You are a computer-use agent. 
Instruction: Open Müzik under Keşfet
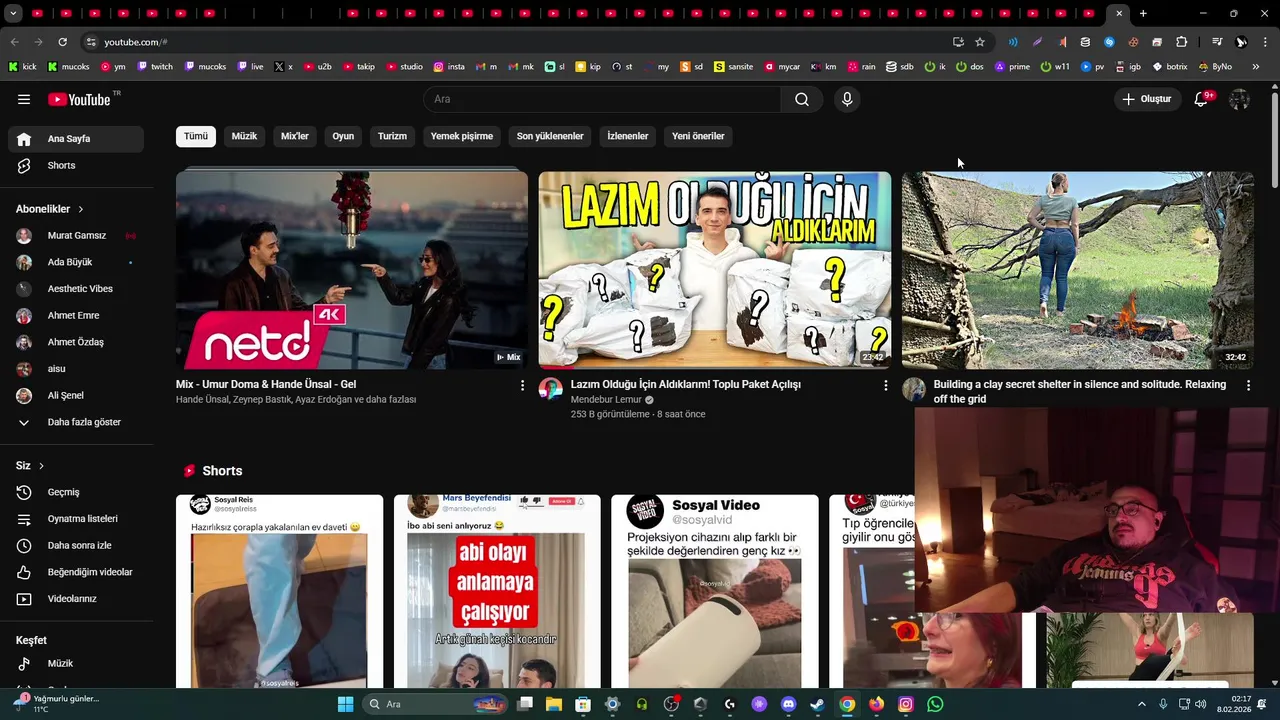click(76, 663)
